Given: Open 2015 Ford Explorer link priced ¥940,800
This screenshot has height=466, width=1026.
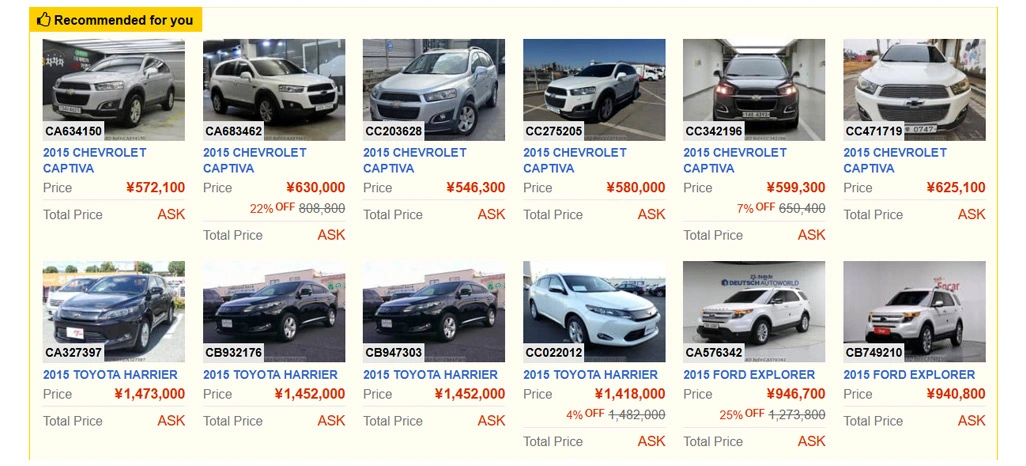Looking at the screenshot, I should (910, 375).
